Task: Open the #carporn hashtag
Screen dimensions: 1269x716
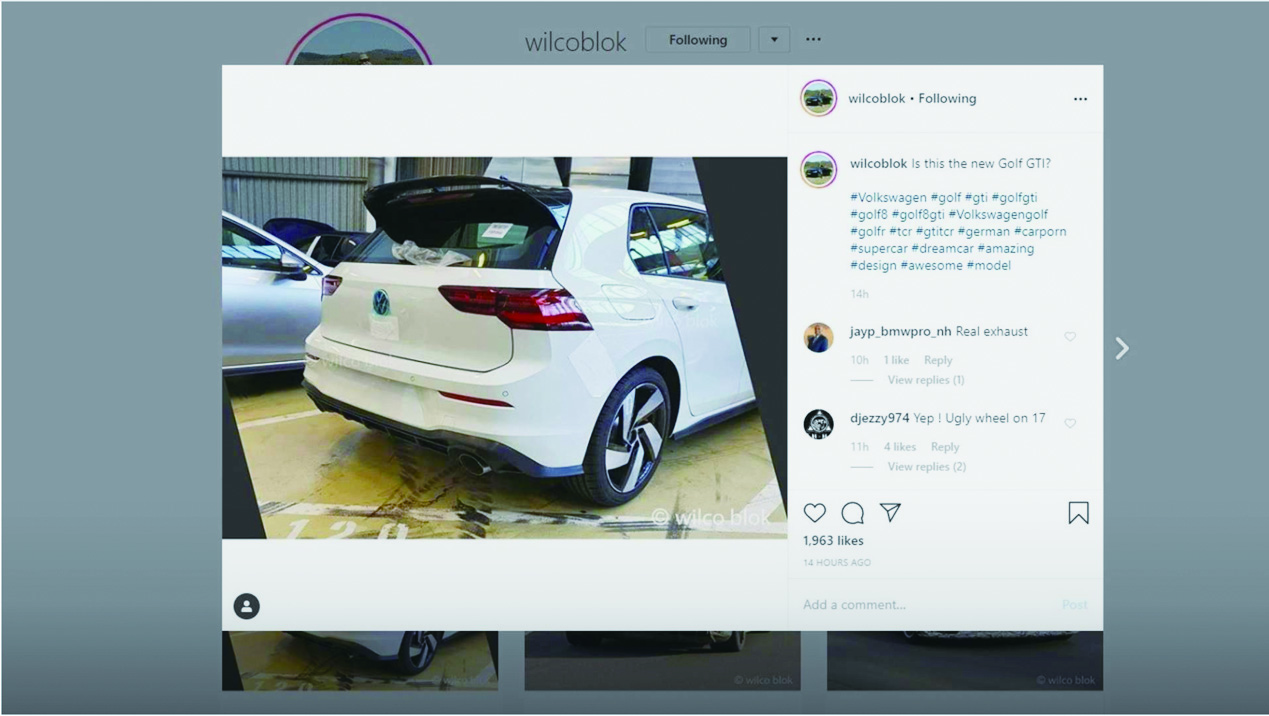Action: (x=1040, y=232)
